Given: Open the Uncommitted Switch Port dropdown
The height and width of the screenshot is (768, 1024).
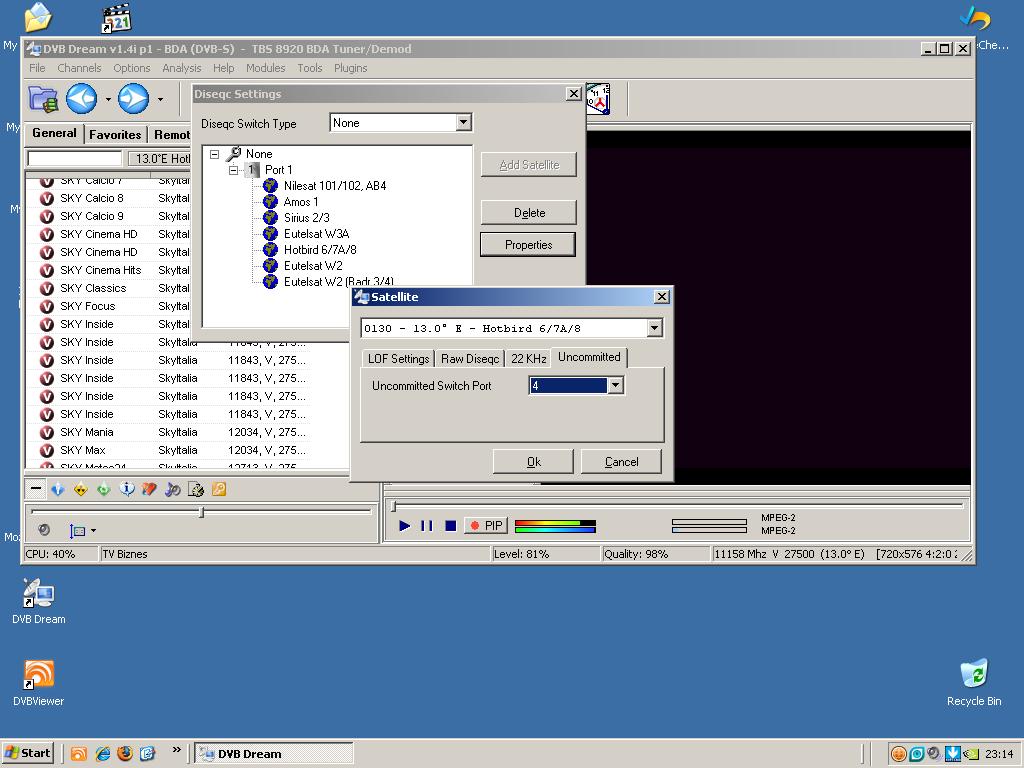Looking at the screenshot, I should pyautogui.click(x=615, y=385).
